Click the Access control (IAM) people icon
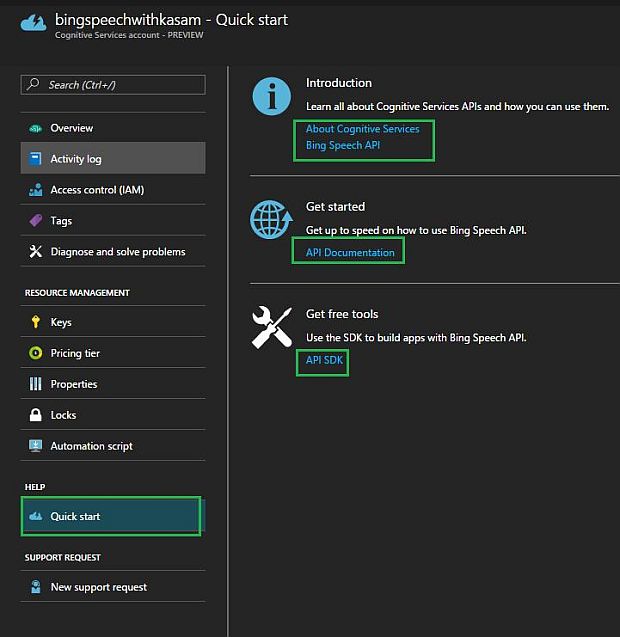The image size is (620, 637). point(35,190)
